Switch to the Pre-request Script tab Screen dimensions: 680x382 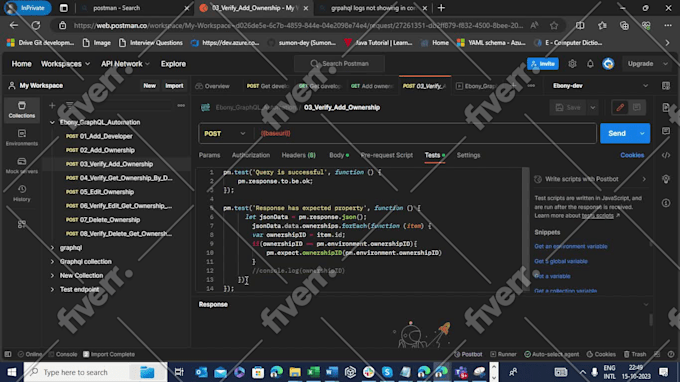click(387, 155)
